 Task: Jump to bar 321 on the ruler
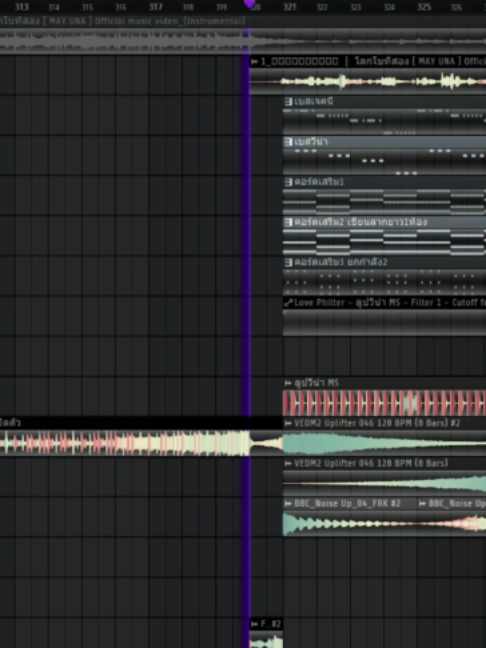(x=290, y=7)
